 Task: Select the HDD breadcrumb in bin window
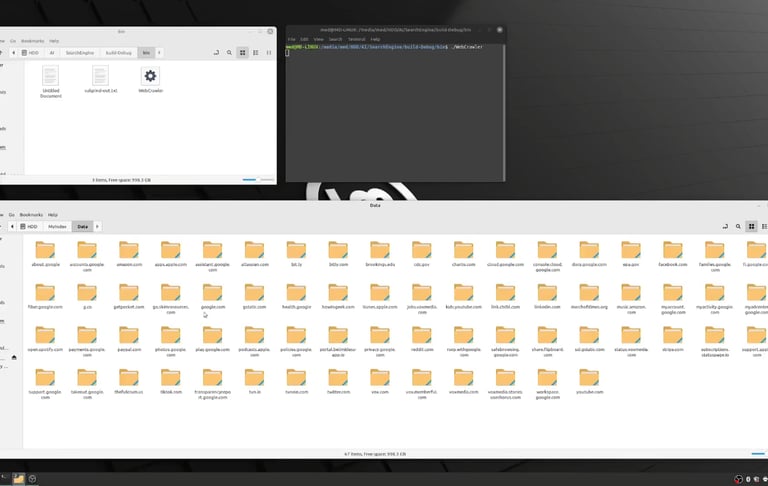[30, 52]
